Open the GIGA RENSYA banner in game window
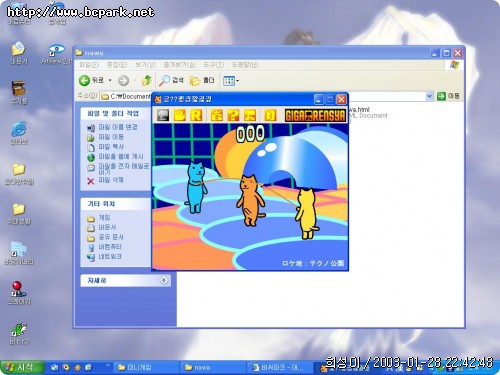 pos(315,115)
